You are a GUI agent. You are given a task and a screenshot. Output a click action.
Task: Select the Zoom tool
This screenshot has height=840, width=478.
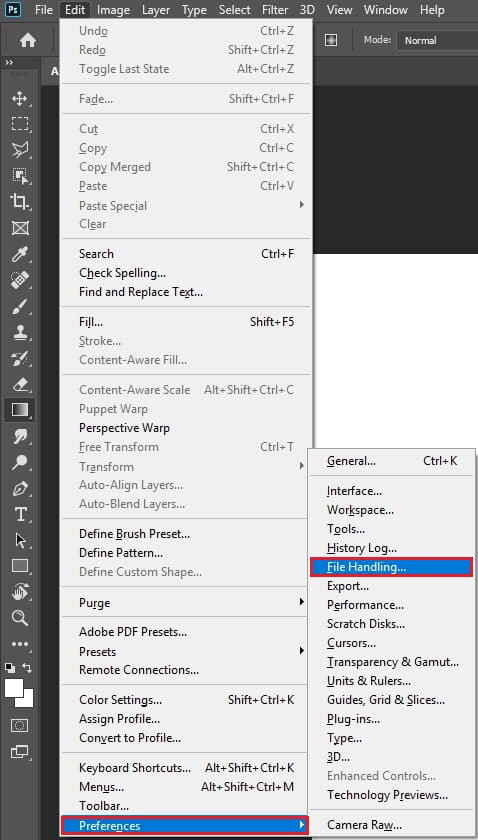20,618
